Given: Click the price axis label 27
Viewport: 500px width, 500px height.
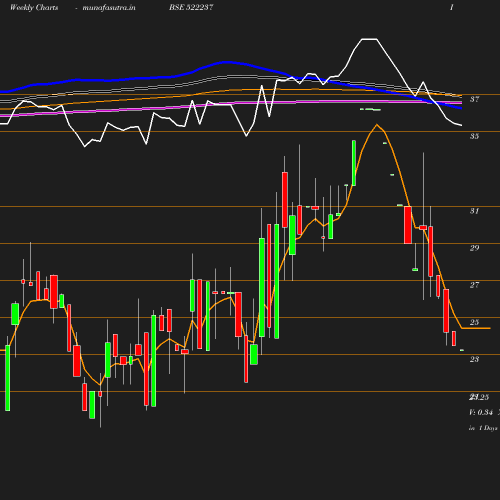Looking at the screenshot, I should tap(474, 285).
